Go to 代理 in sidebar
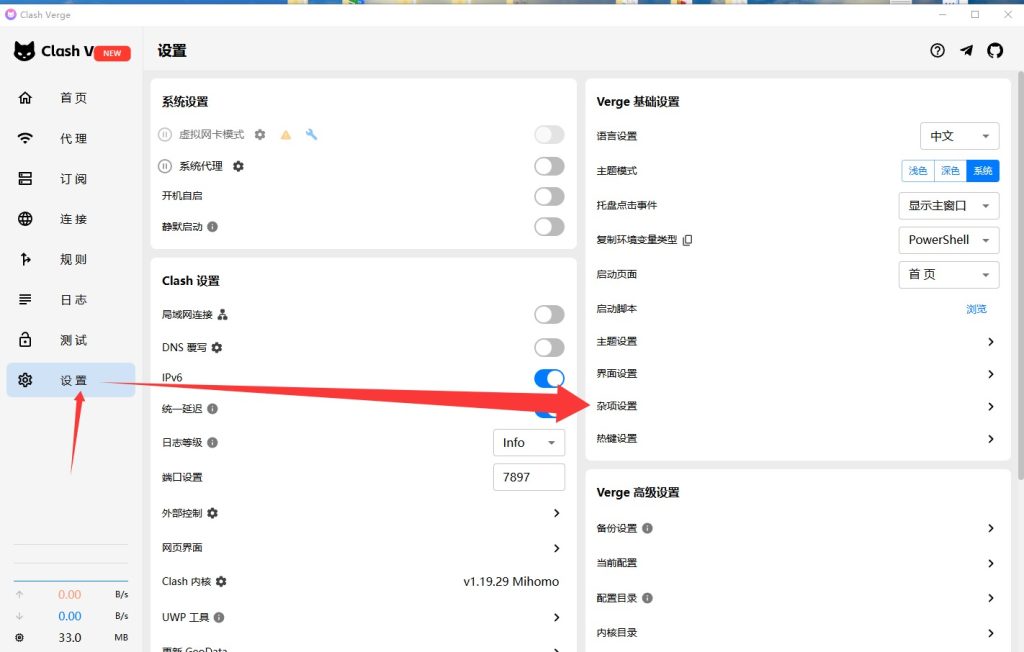 pos(71,138)
